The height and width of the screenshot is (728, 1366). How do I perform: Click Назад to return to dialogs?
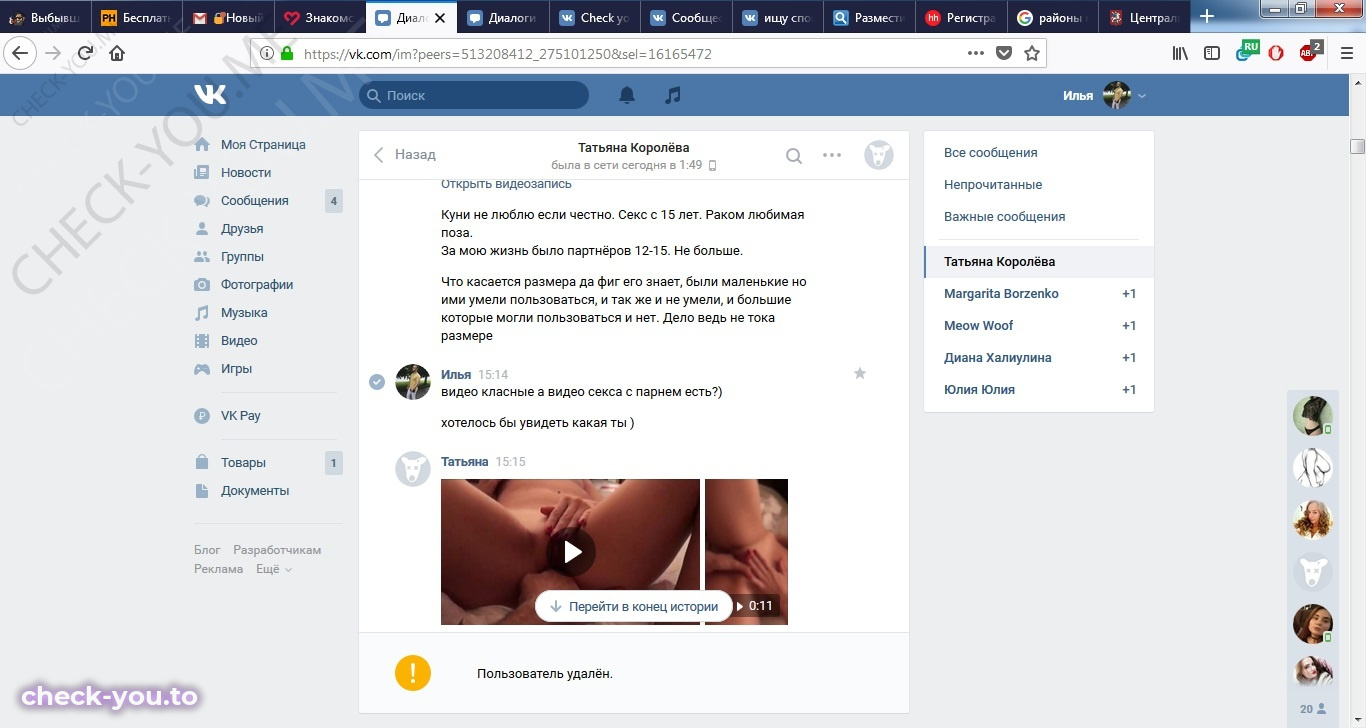click(x=404, y=155)
